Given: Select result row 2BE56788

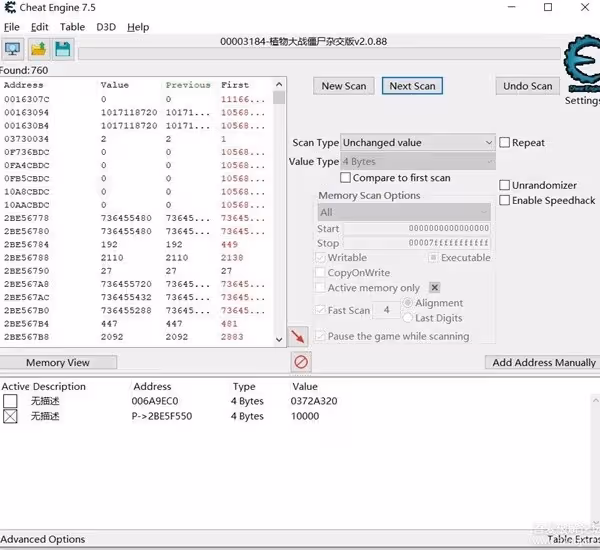Looking at the screenshot, I should (137, 258).
